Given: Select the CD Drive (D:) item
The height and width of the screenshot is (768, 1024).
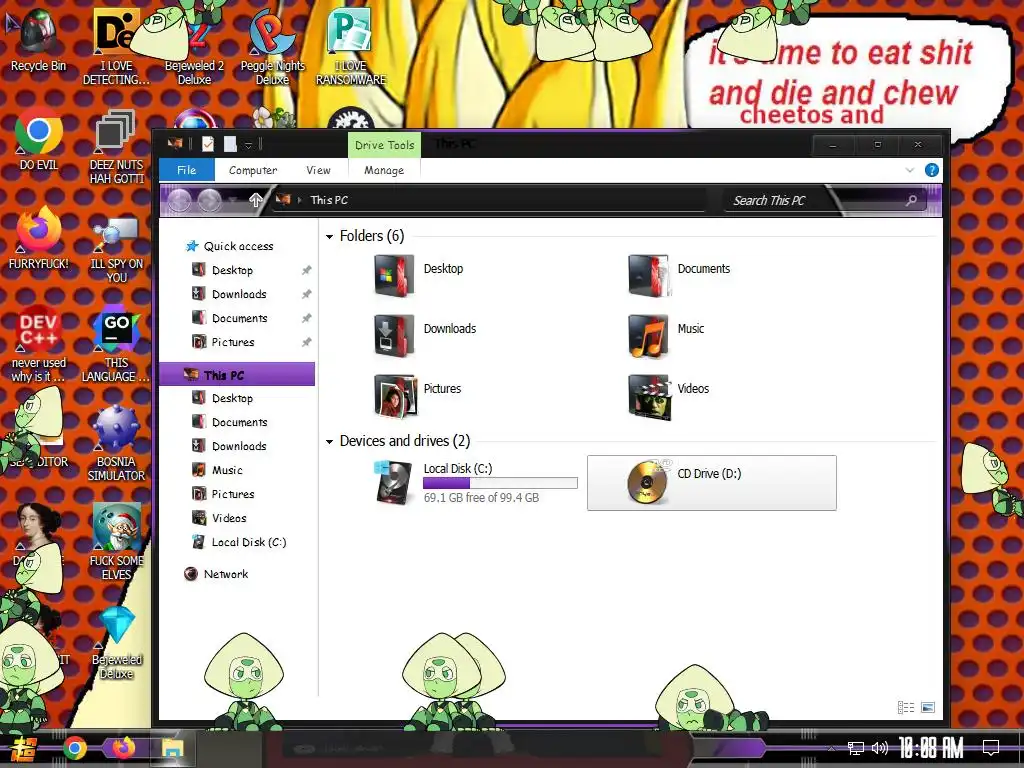Looking at the screenshot, I should click(x=712, y=483).
